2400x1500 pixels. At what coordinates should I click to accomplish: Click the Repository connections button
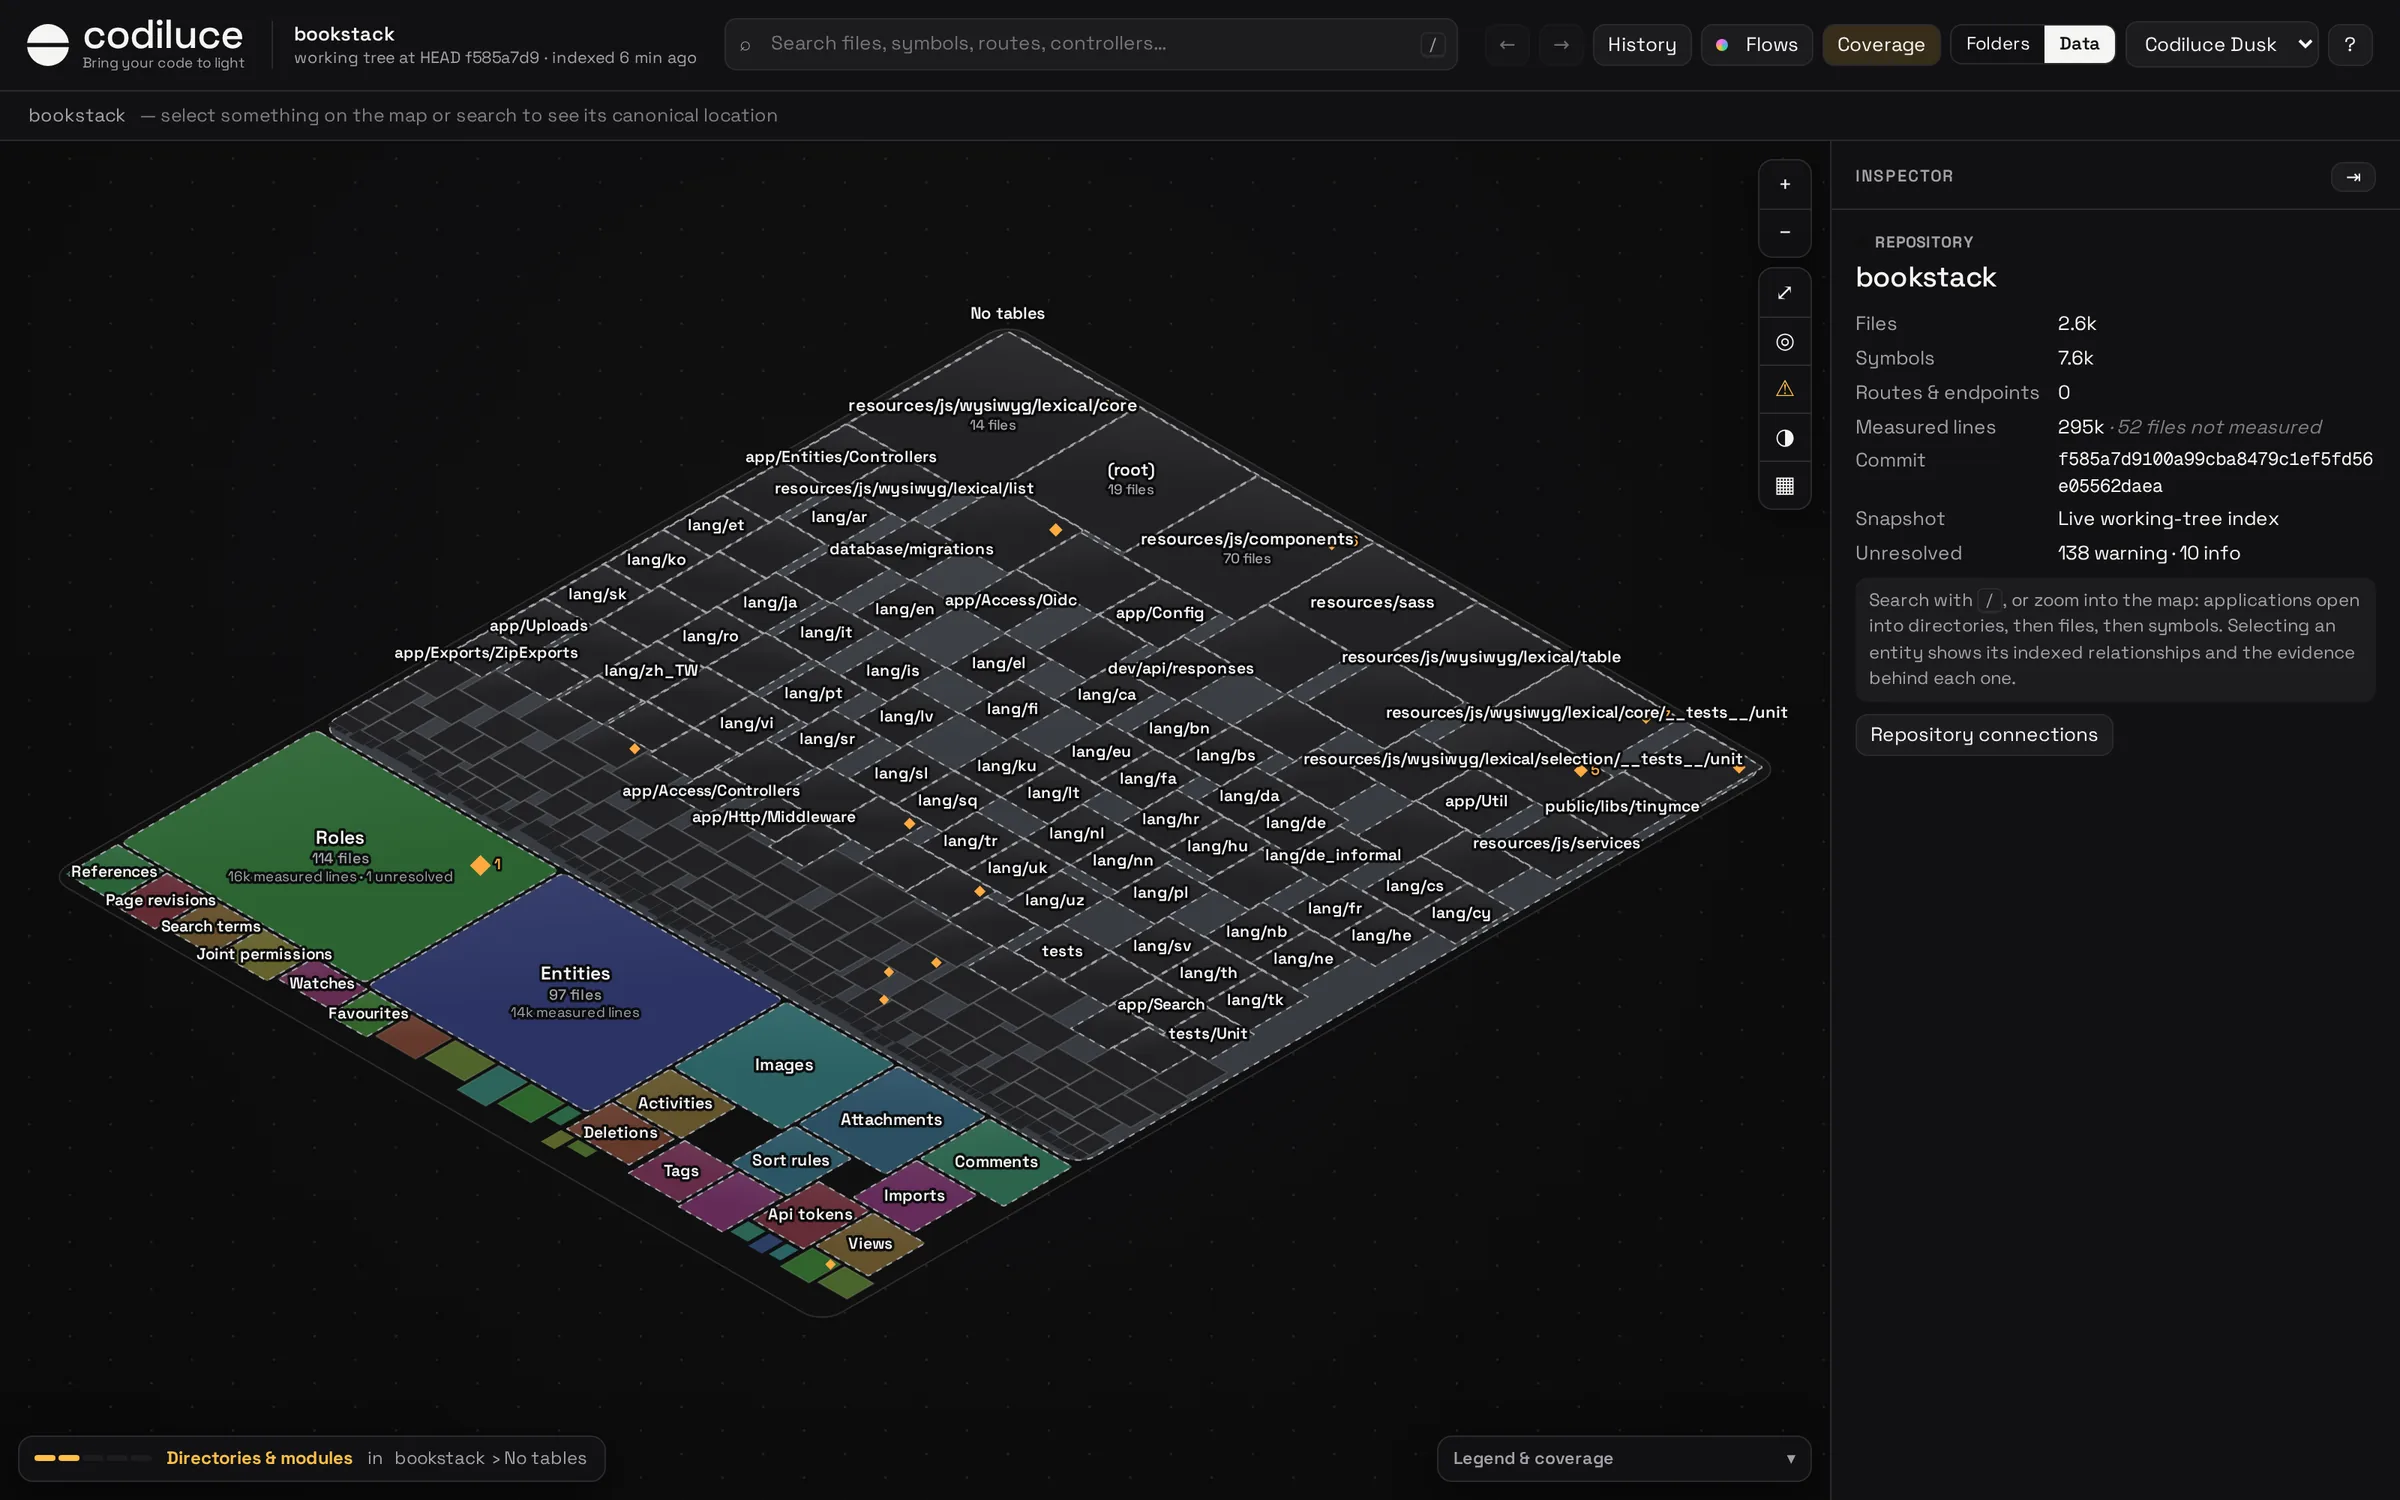point(1983,735)
